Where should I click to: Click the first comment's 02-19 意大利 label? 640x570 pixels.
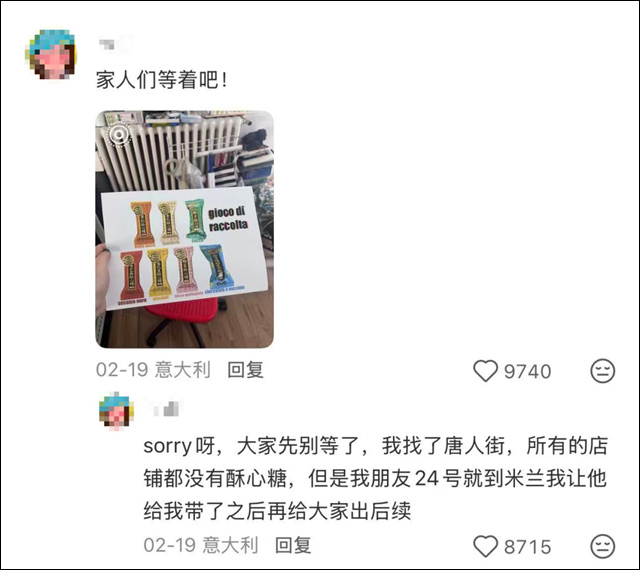click(x=153, y=370)
